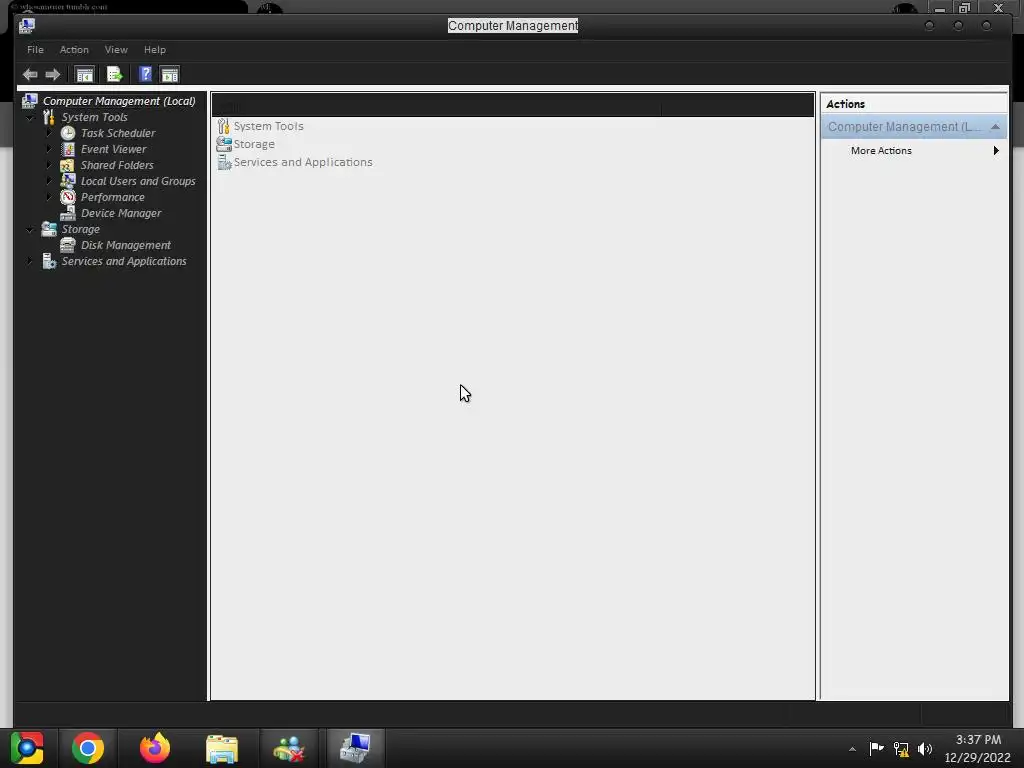Open the View menu
Screen dimensions: 1024x768
coord(116,50)
